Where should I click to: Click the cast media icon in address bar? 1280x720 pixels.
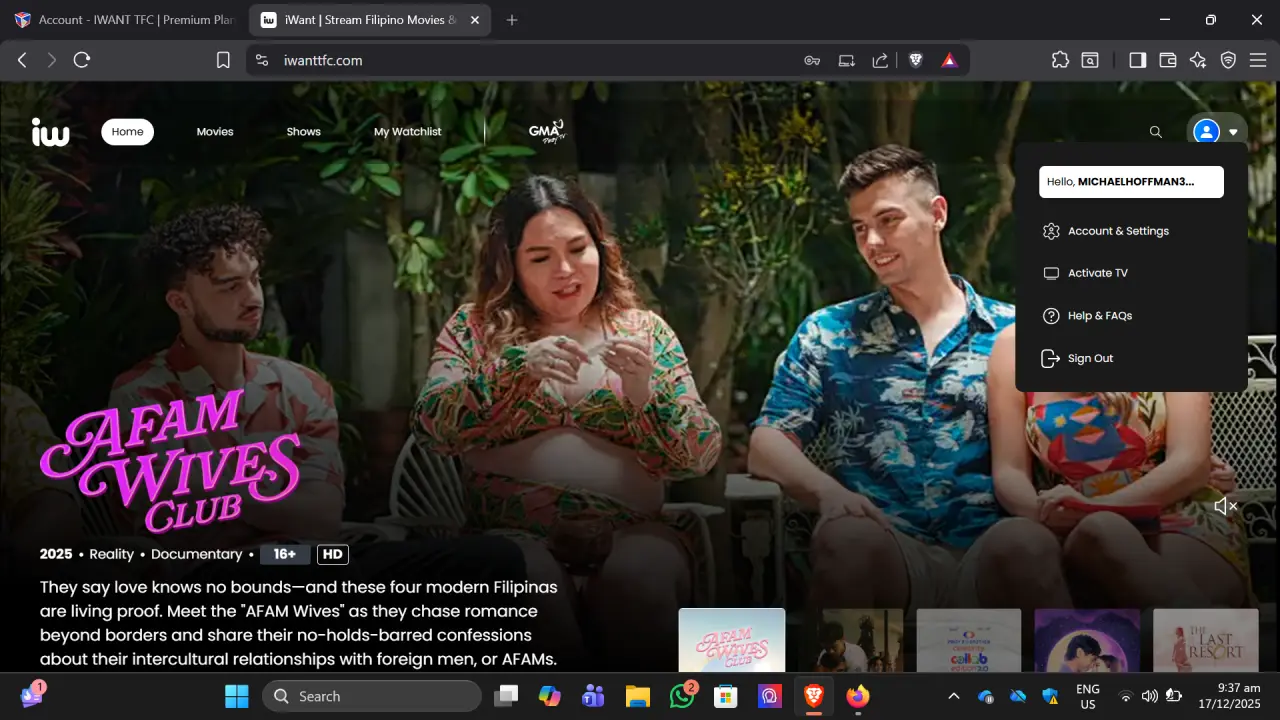847,60
